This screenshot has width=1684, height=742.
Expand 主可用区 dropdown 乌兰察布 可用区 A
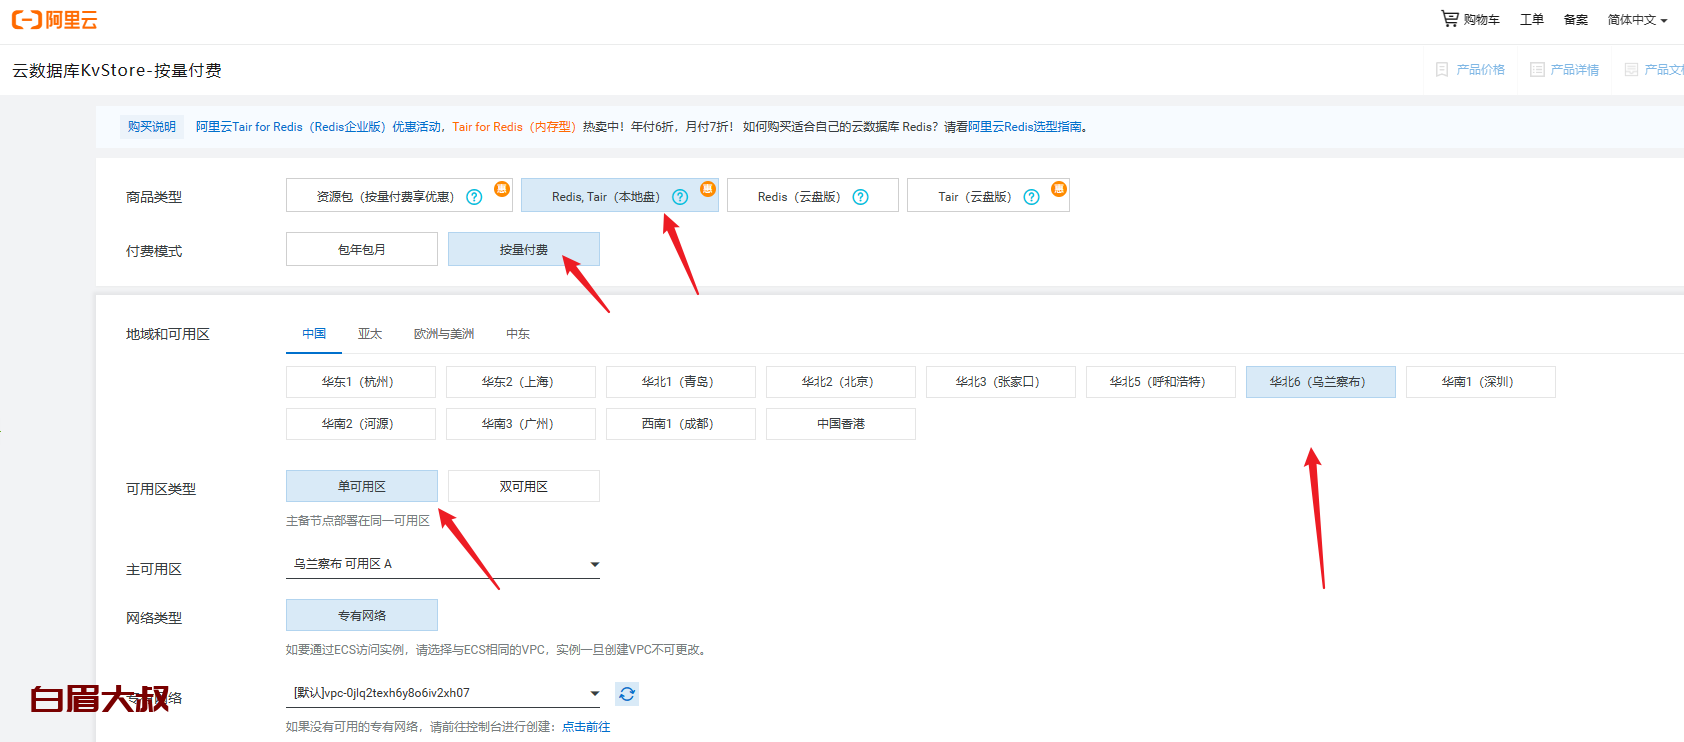tap(443, 564)
